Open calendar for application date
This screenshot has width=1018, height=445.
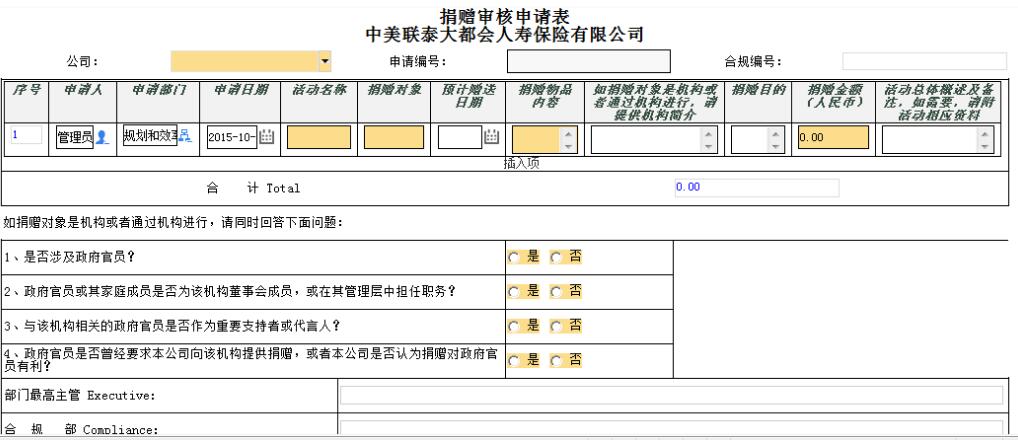pyautogui.click(x=267, y=136)
